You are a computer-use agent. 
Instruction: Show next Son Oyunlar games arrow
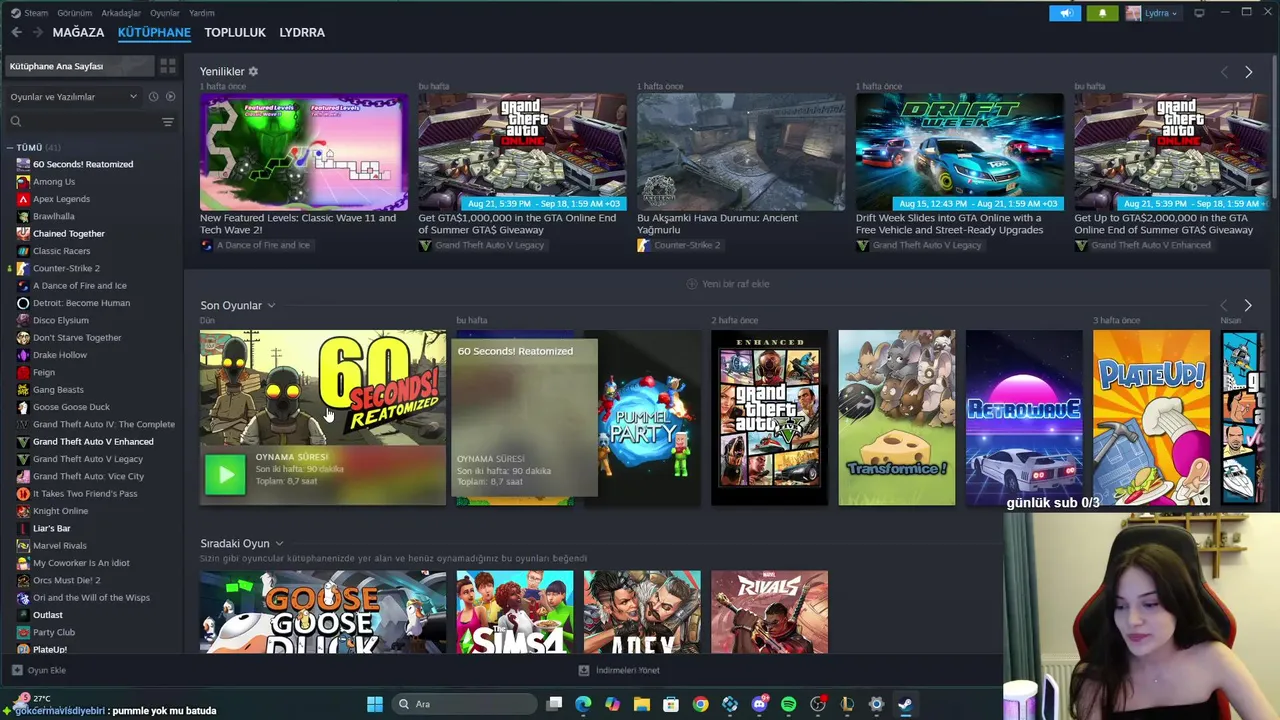pos(1247,305)
